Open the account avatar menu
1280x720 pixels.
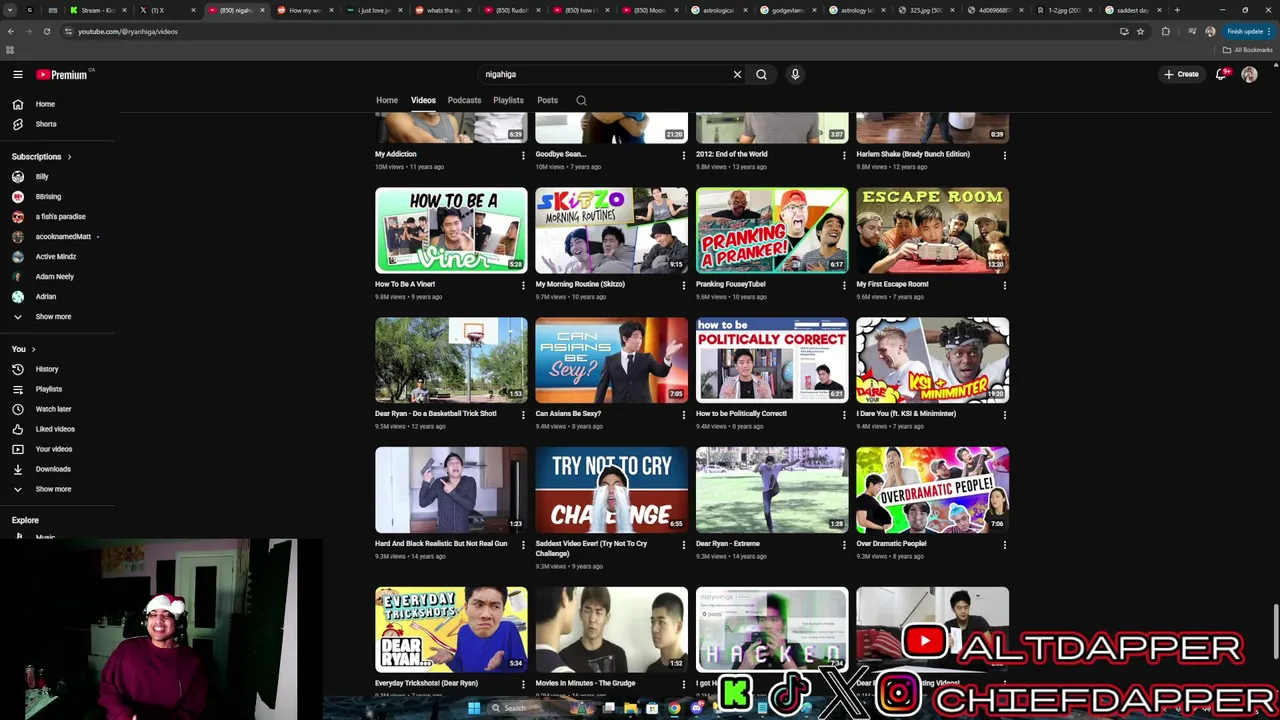pyautogui.click(x=1249, y=74)
